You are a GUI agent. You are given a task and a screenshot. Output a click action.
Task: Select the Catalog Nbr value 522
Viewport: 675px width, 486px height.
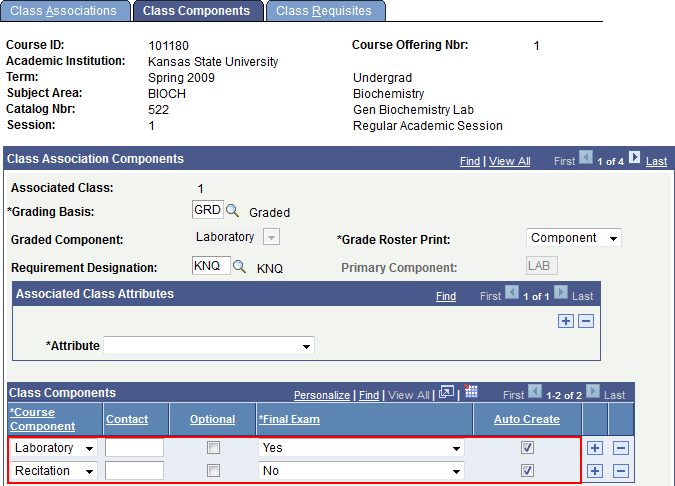click(x=158, y=110)
